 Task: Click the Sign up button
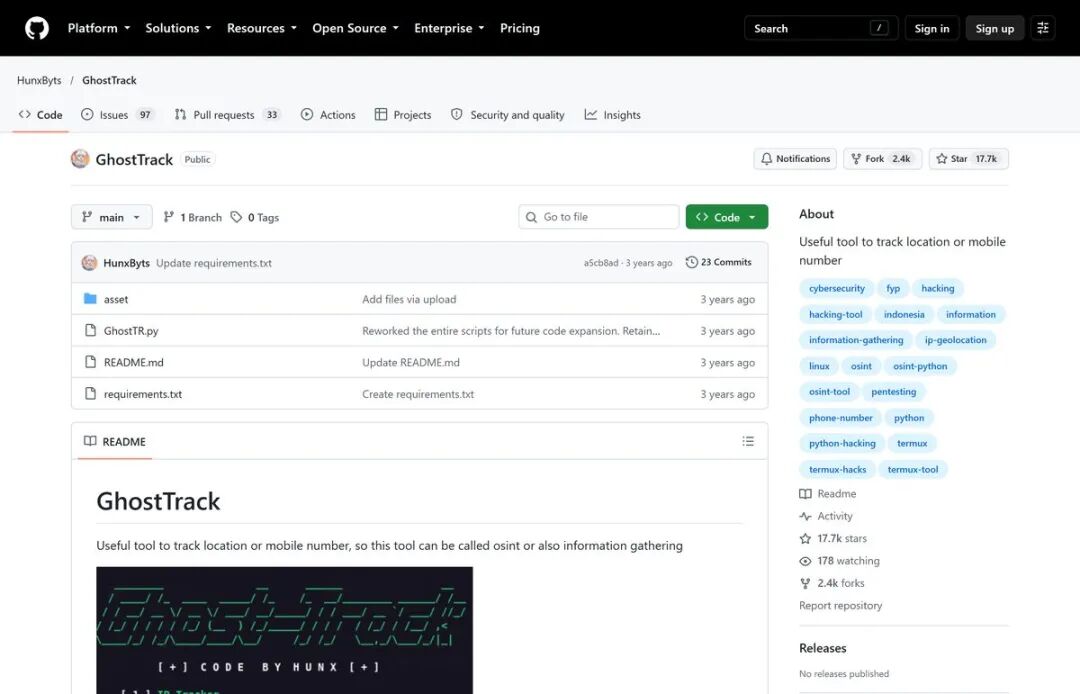coord(995,28)
